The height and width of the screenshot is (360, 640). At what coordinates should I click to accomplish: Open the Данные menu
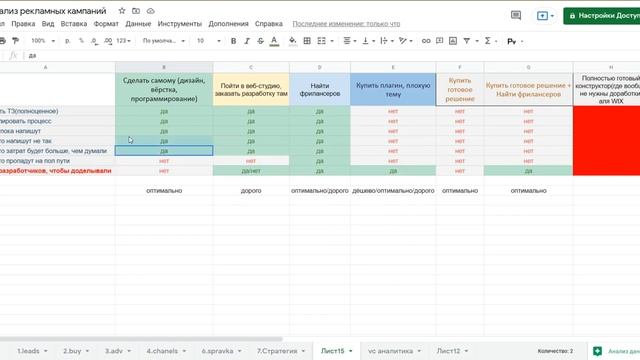click(x=138, y=24)
